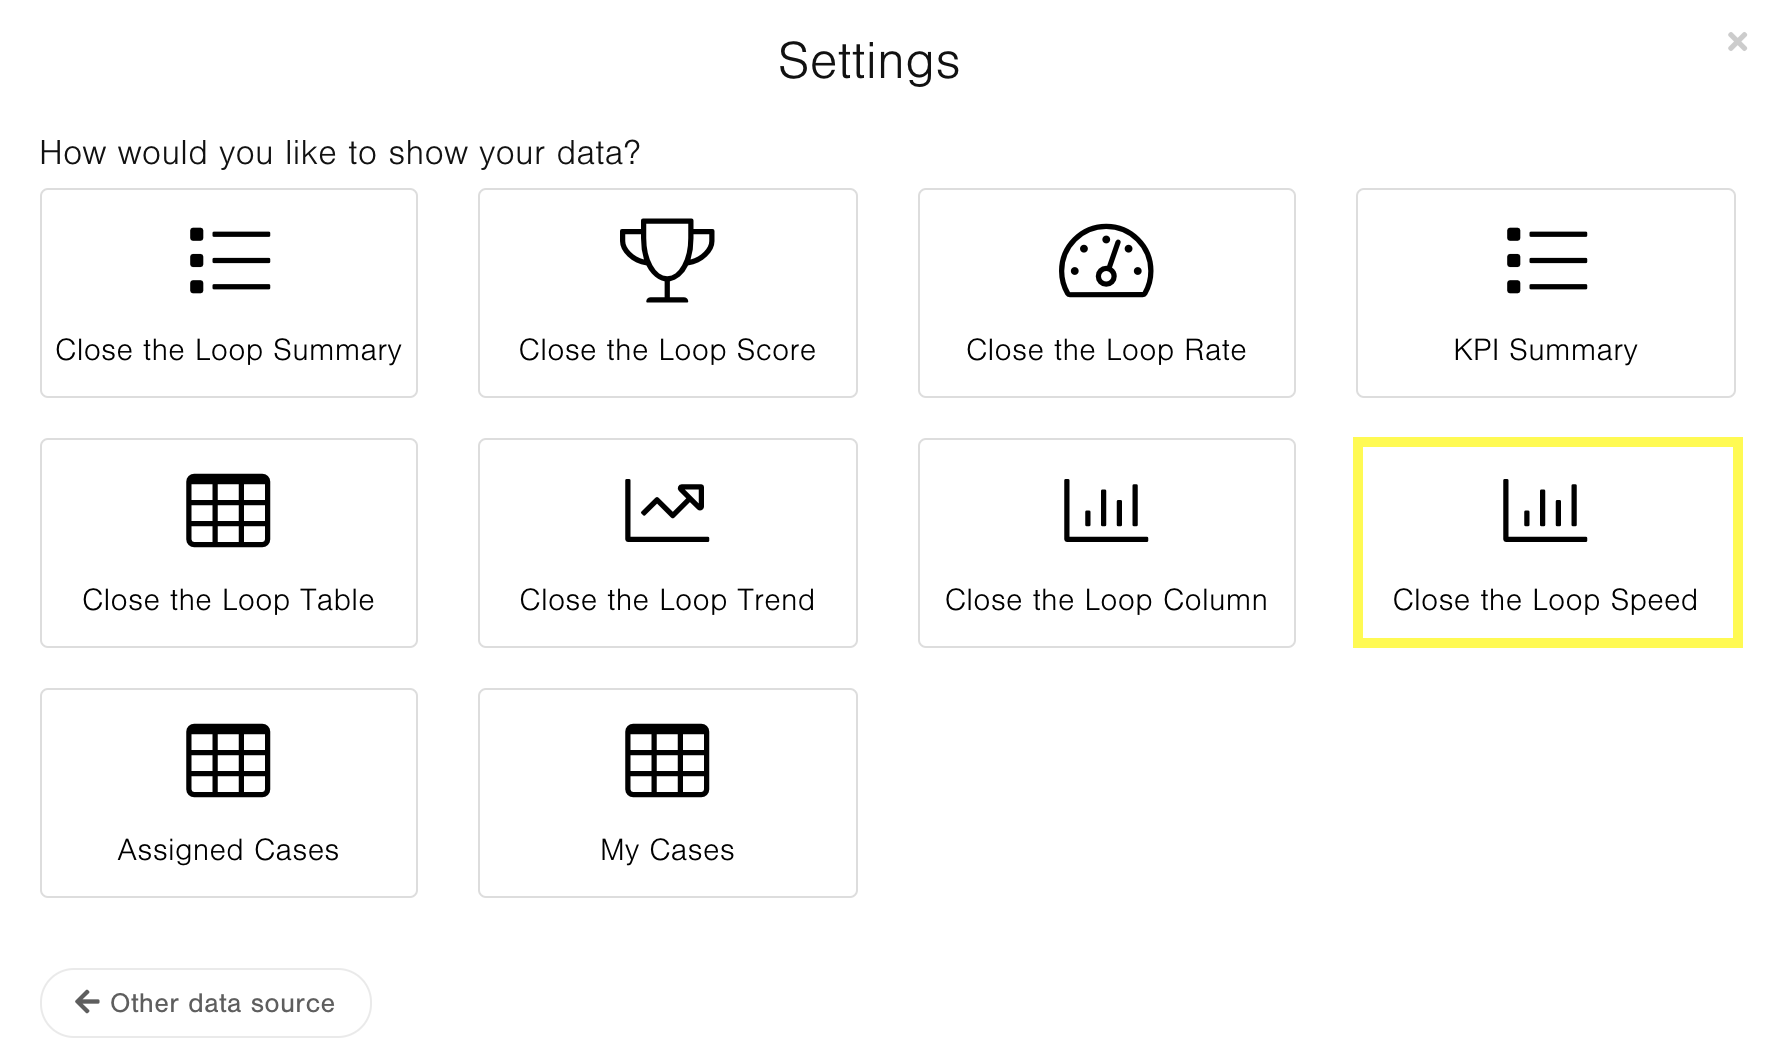Screen dimensions: 1776x1050
Task: Click the bar chart icon on Close the Loop Speed
Action: tap(1545, 510)
